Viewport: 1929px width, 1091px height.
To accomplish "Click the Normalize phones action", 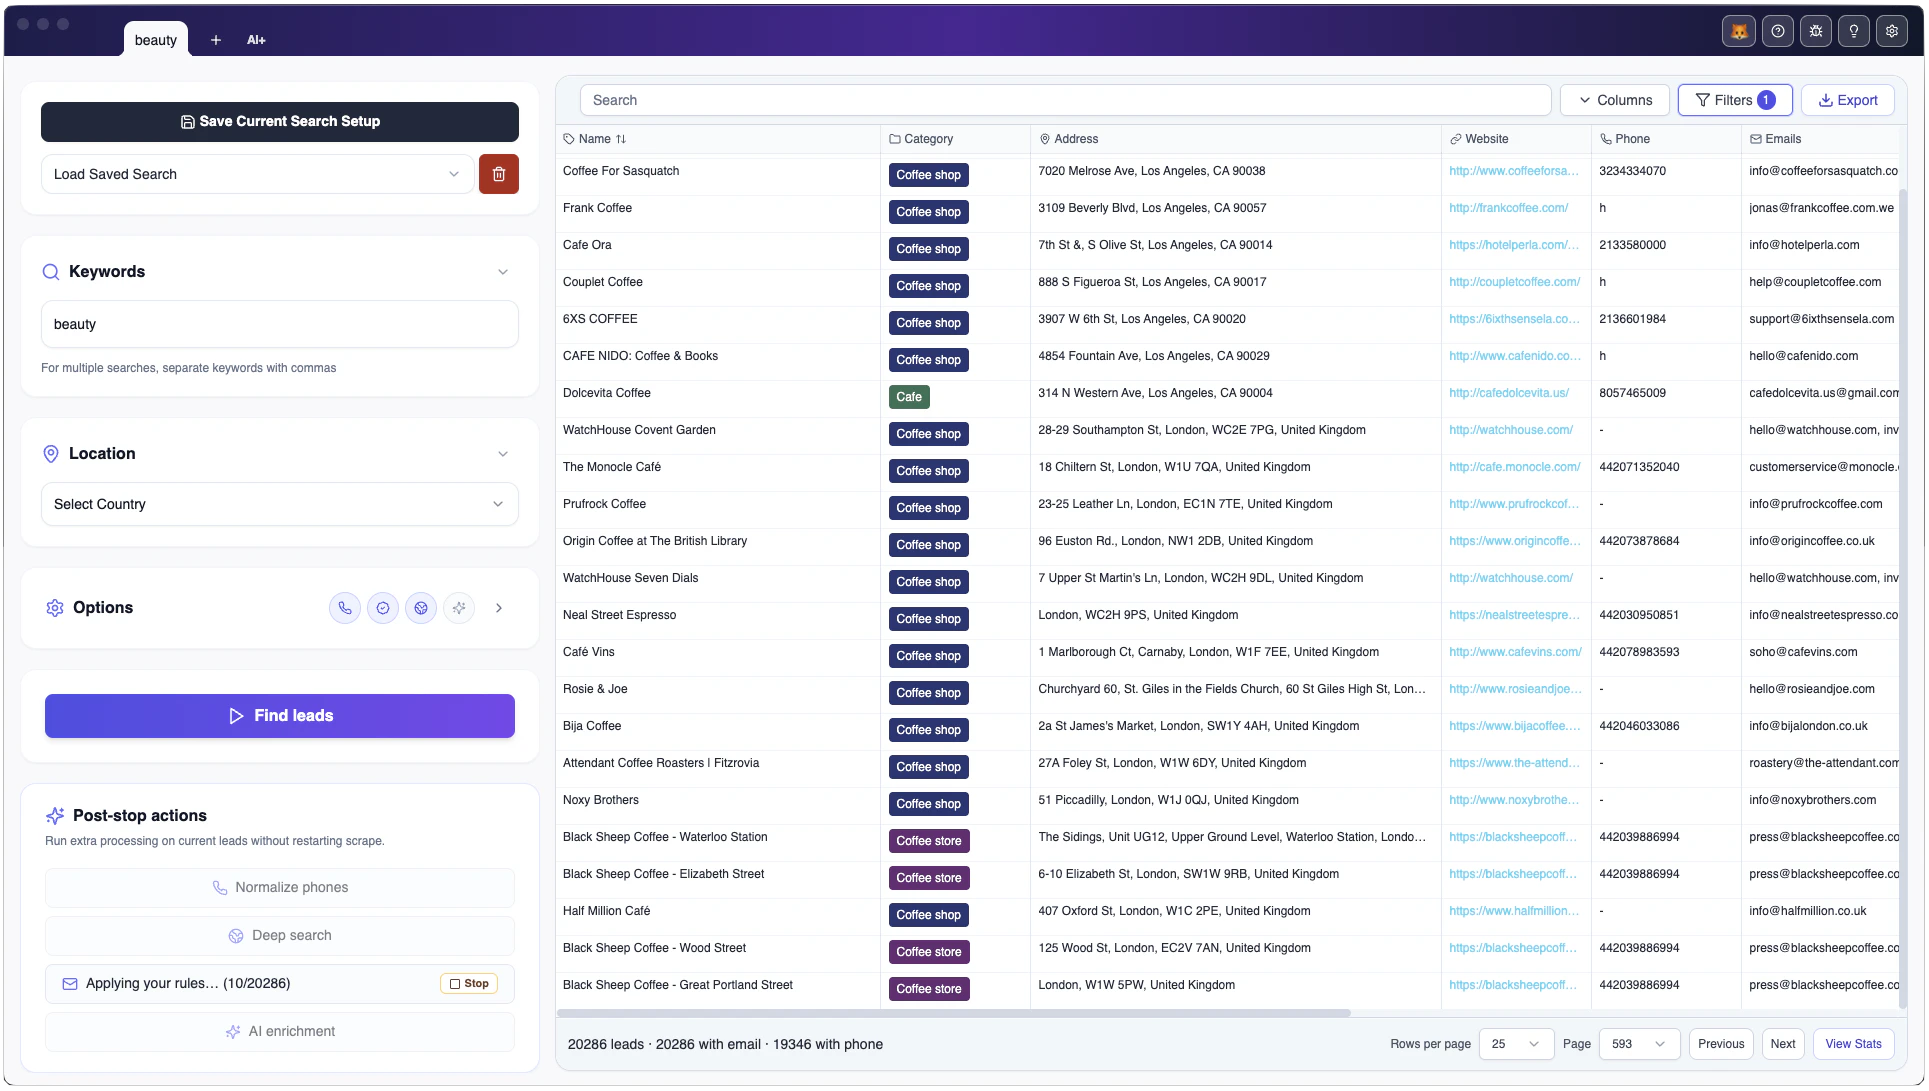I will click(279, 888).
